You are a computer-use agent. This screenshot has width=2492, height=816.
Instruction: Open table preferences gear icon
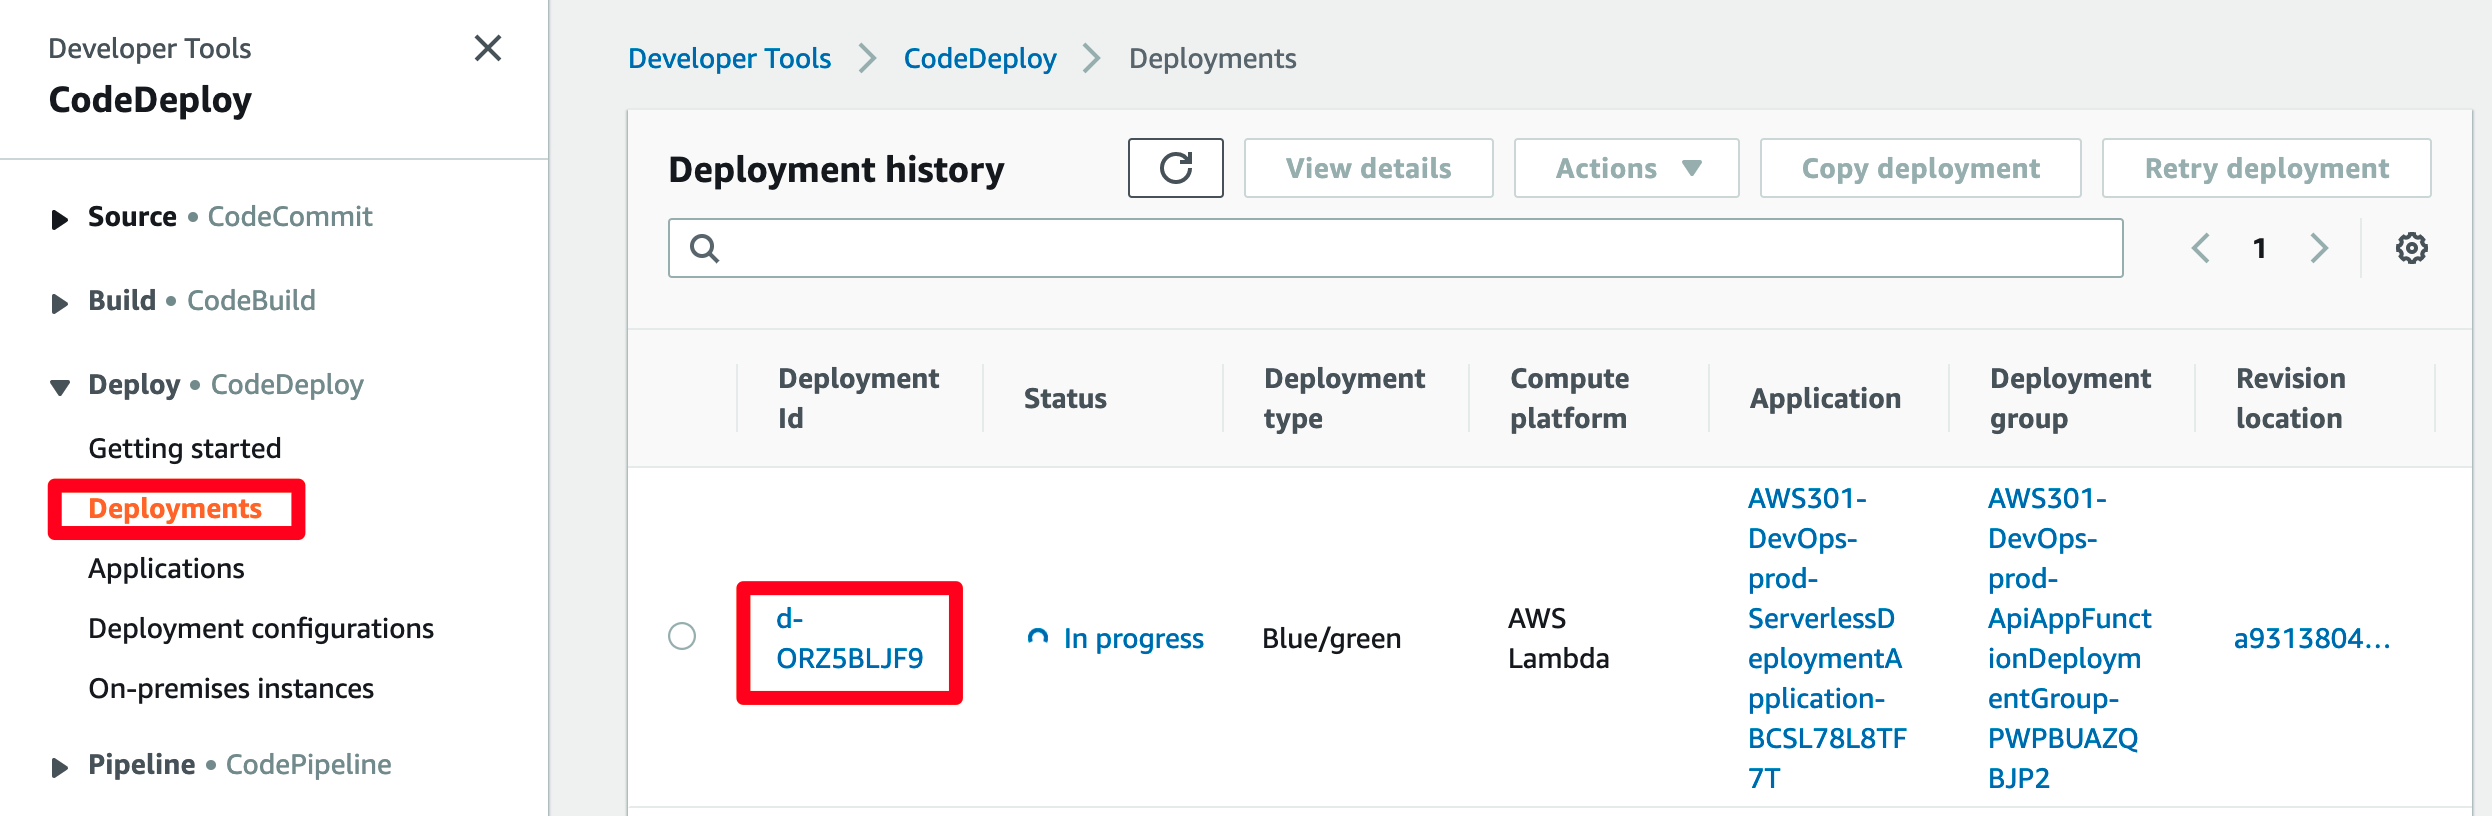(2411, 248)
